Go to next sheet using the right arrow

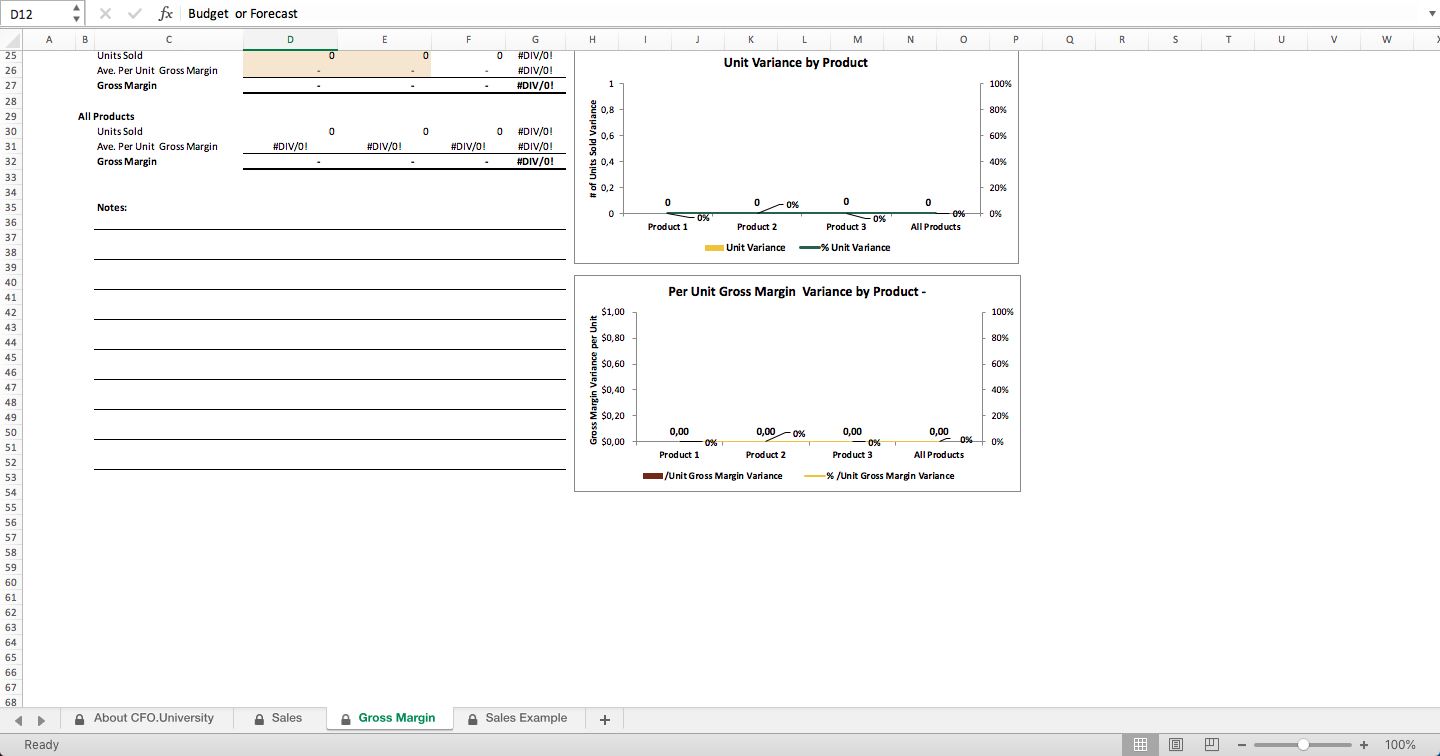(42, 720)
